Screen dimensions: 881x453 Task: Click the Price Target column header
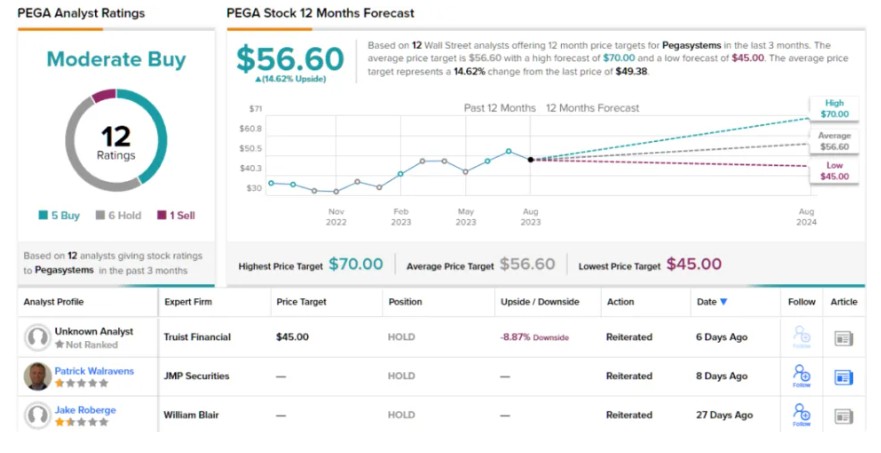[x=301, y=302]
